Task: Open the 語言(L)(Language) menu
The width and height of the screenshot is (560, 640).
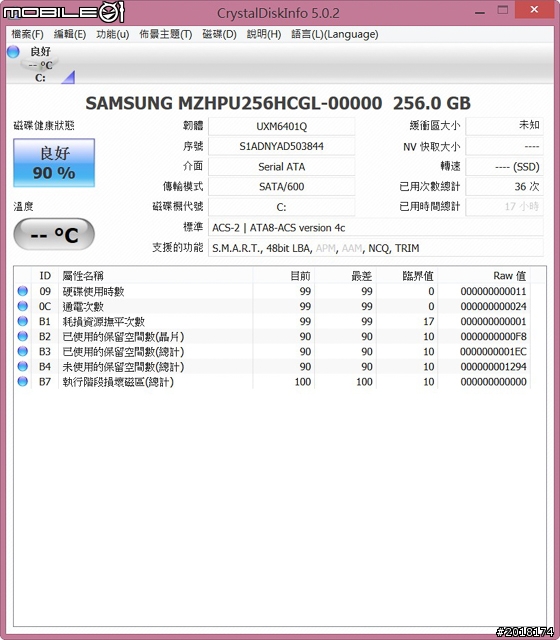Action: tap(335, 34)
